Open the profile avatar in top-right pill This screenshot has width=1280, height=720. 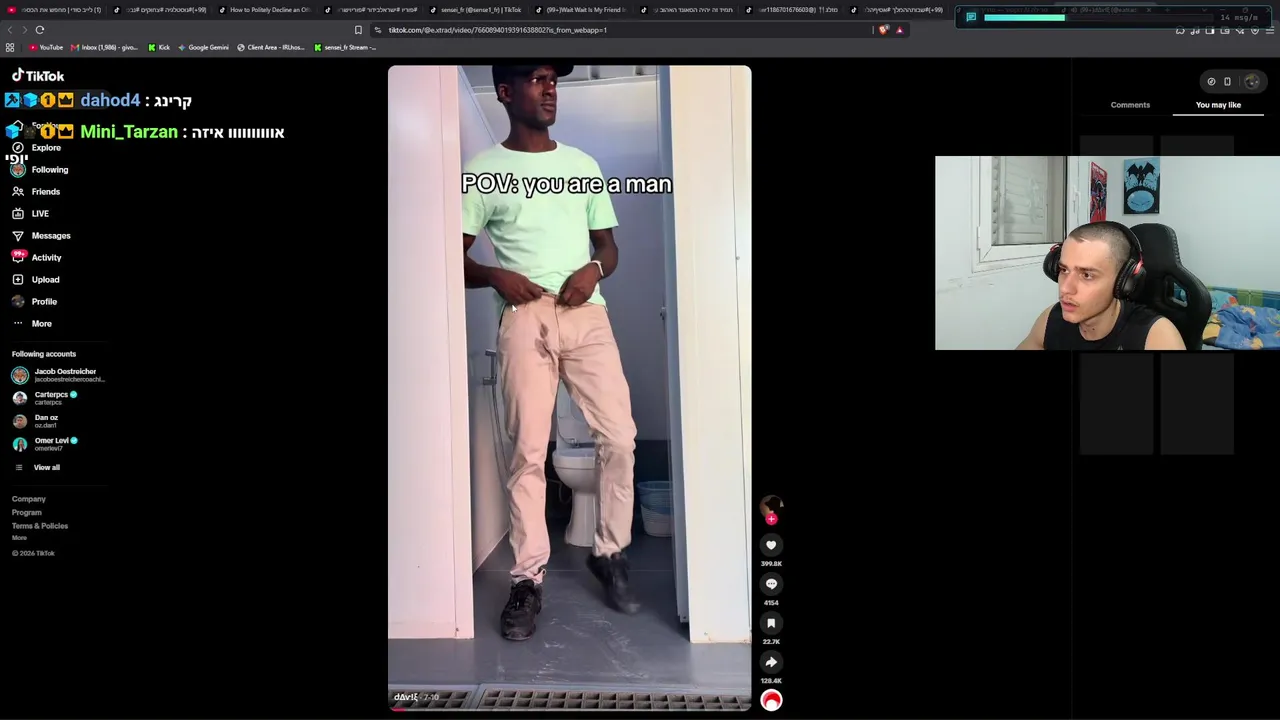1252,82
